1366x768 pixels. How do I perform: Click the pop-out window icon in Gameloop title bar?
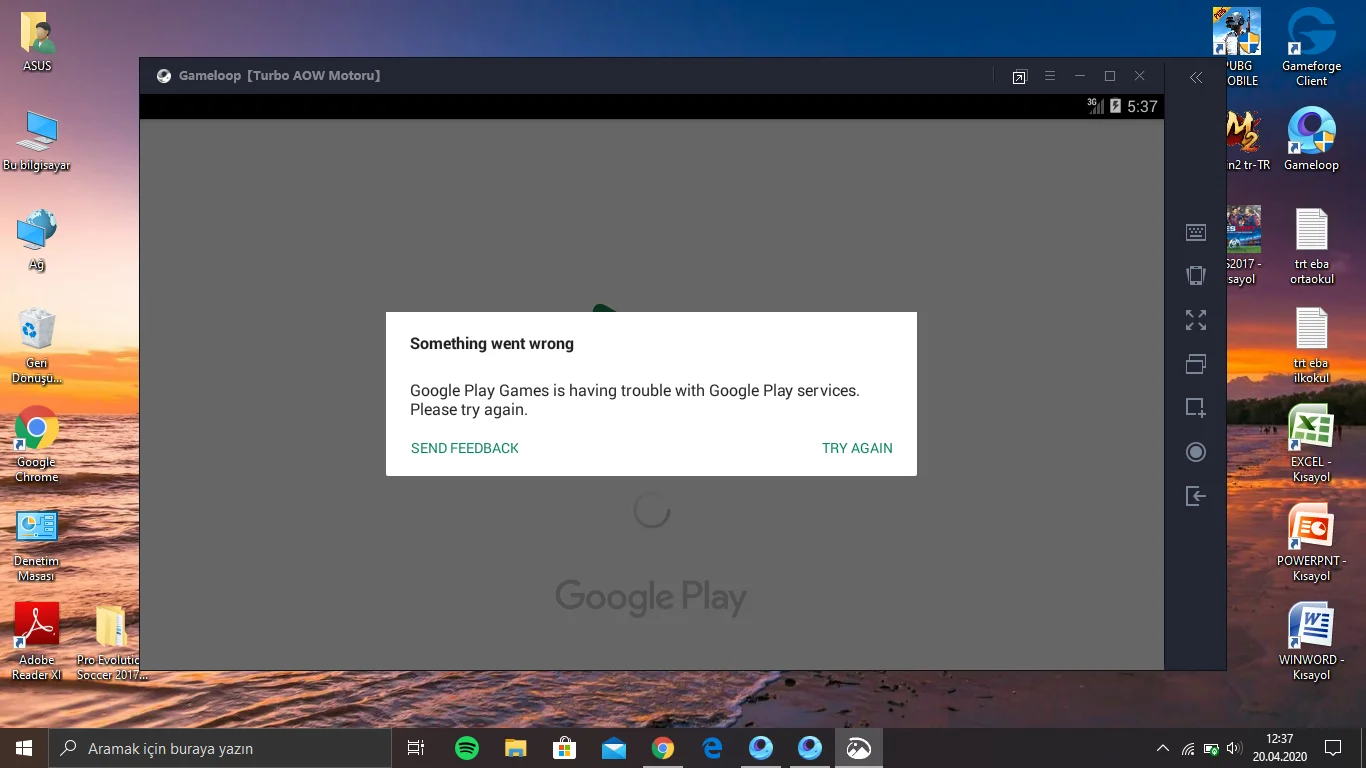tap(1019, 77)
